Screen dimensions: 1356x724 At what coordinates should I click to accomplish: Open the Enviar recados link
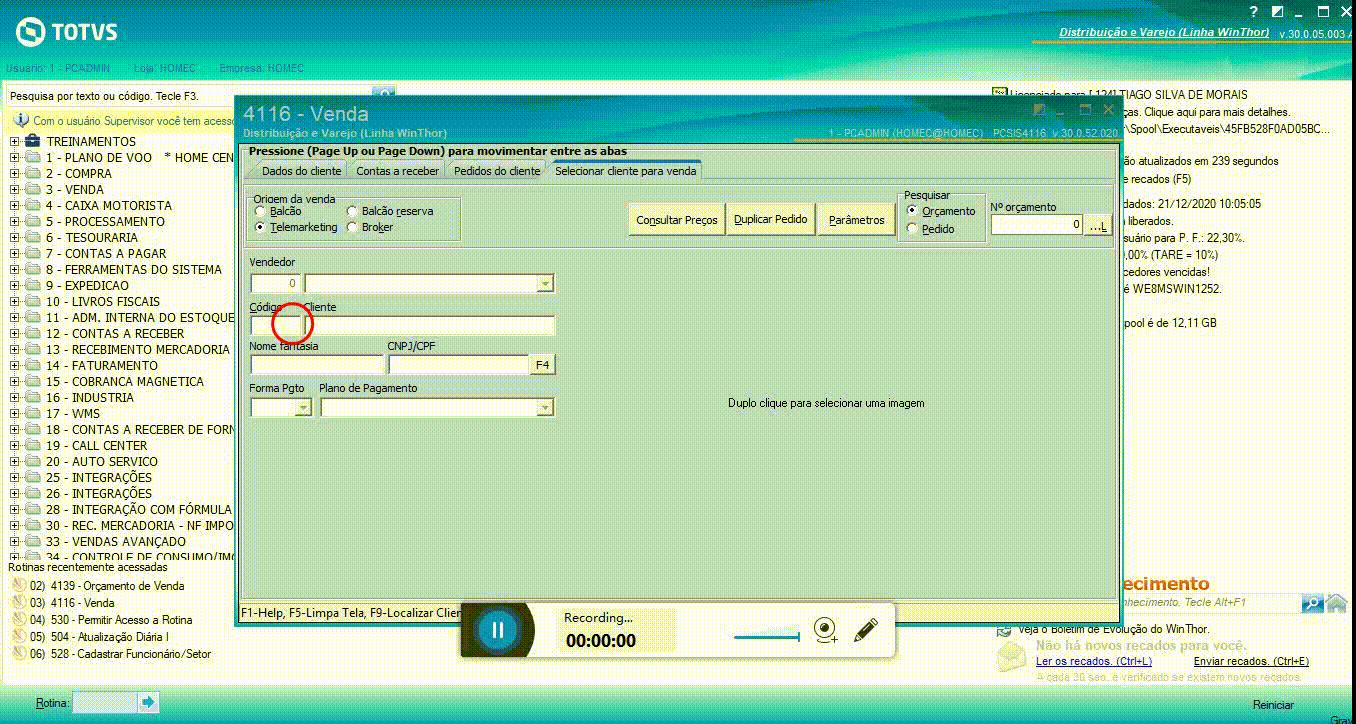tap(1251, 661)
